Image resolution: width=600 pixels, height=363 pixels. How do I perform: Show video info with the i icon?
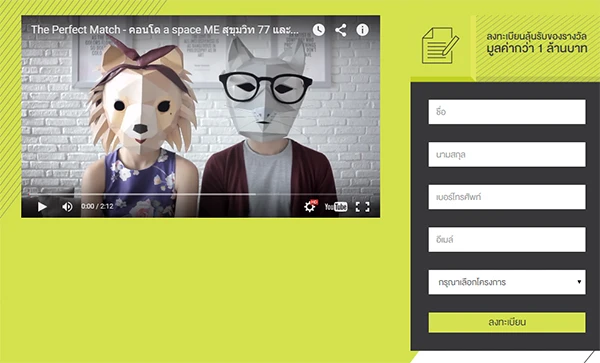pyautogui.click(x=362, y=30)
